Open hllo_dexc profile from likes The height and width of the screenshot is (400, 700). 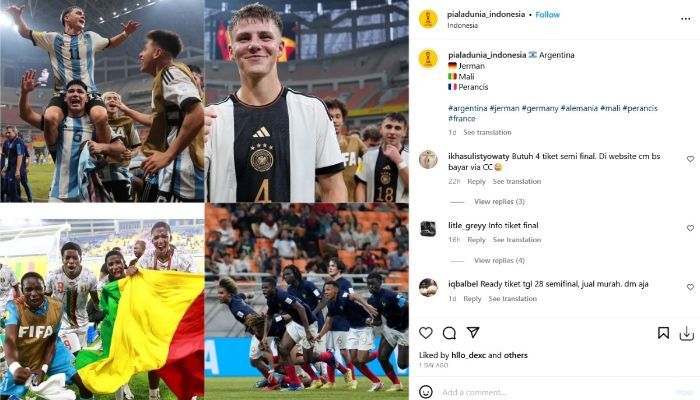(x=468, y=355)
